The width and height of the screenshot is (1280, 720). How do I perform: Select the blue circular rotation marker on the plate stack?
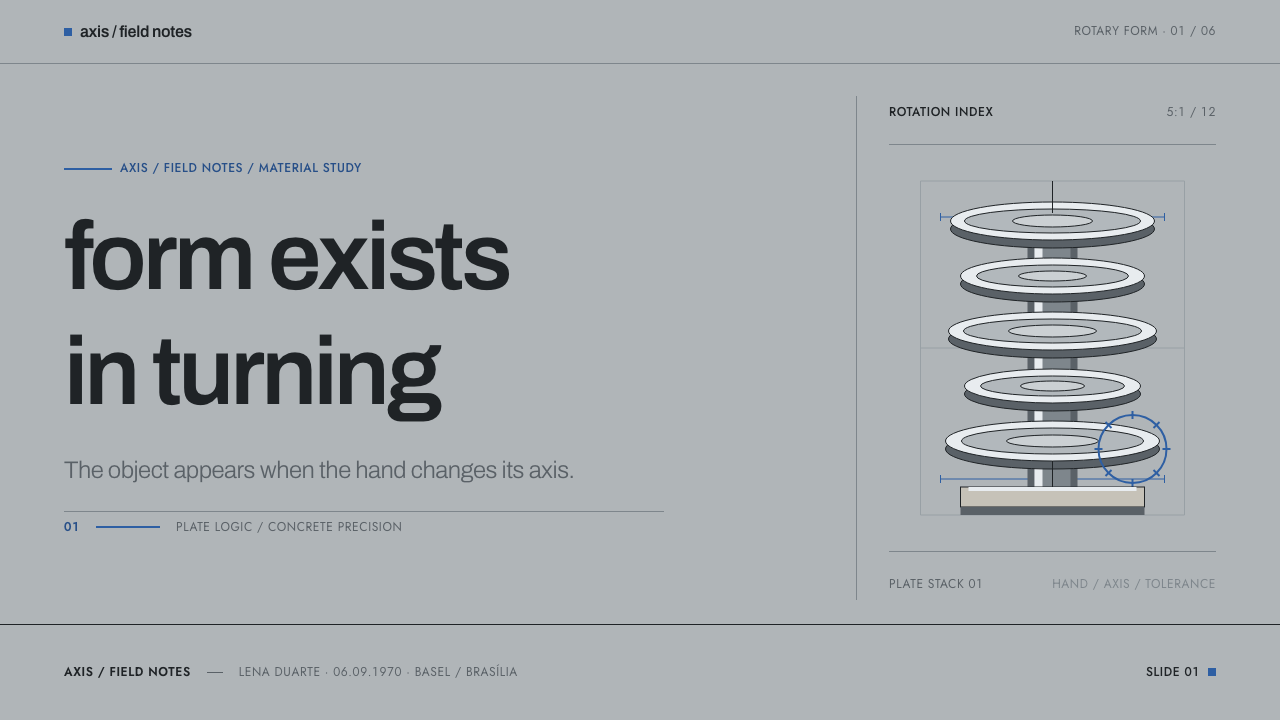(x=1132, y=449)
